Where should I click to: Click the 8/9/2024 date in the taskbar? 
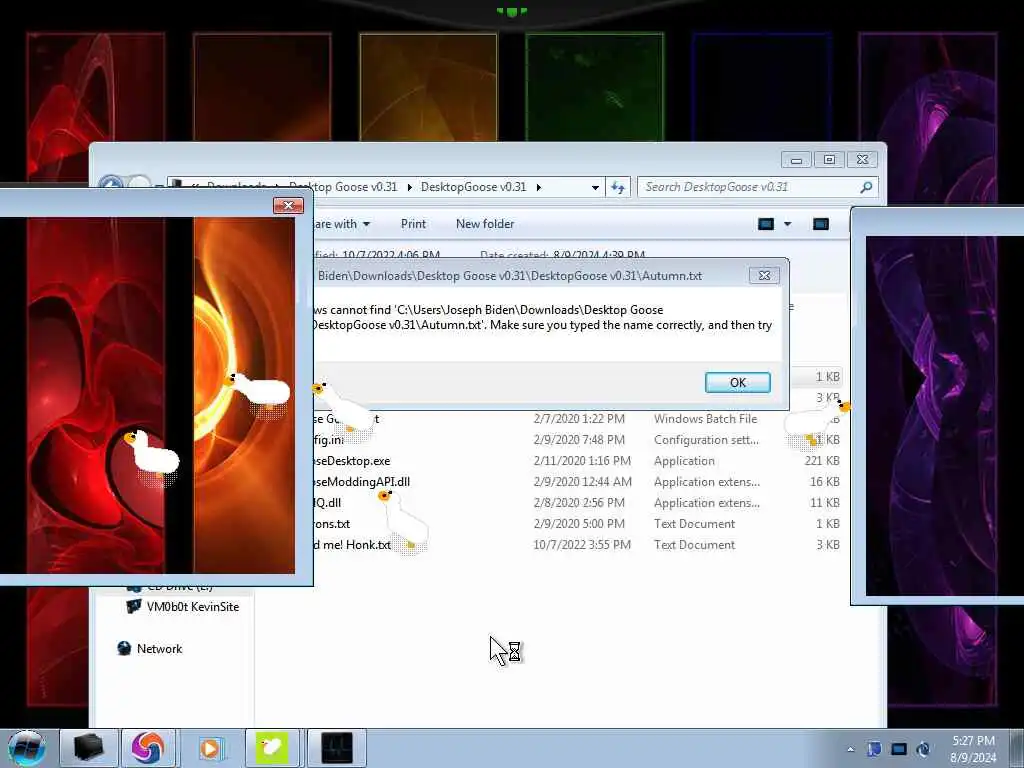click(973, 758)
